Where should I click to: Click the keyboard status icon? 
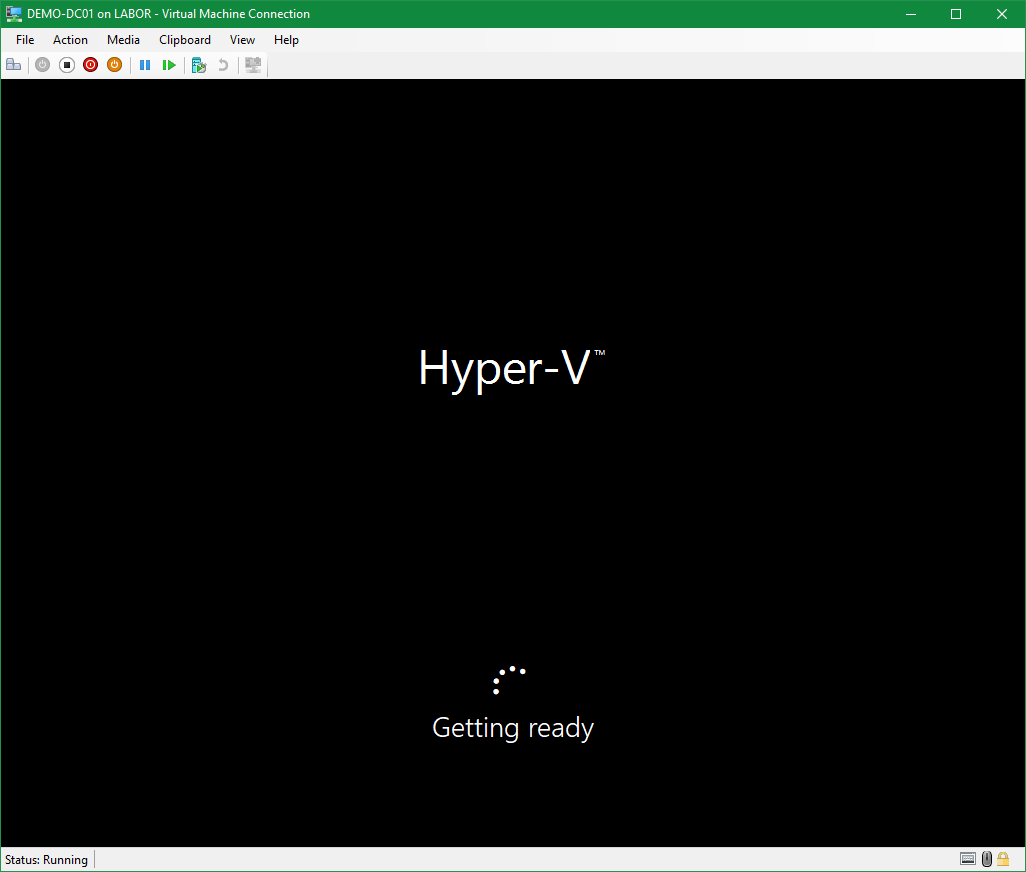967,859
